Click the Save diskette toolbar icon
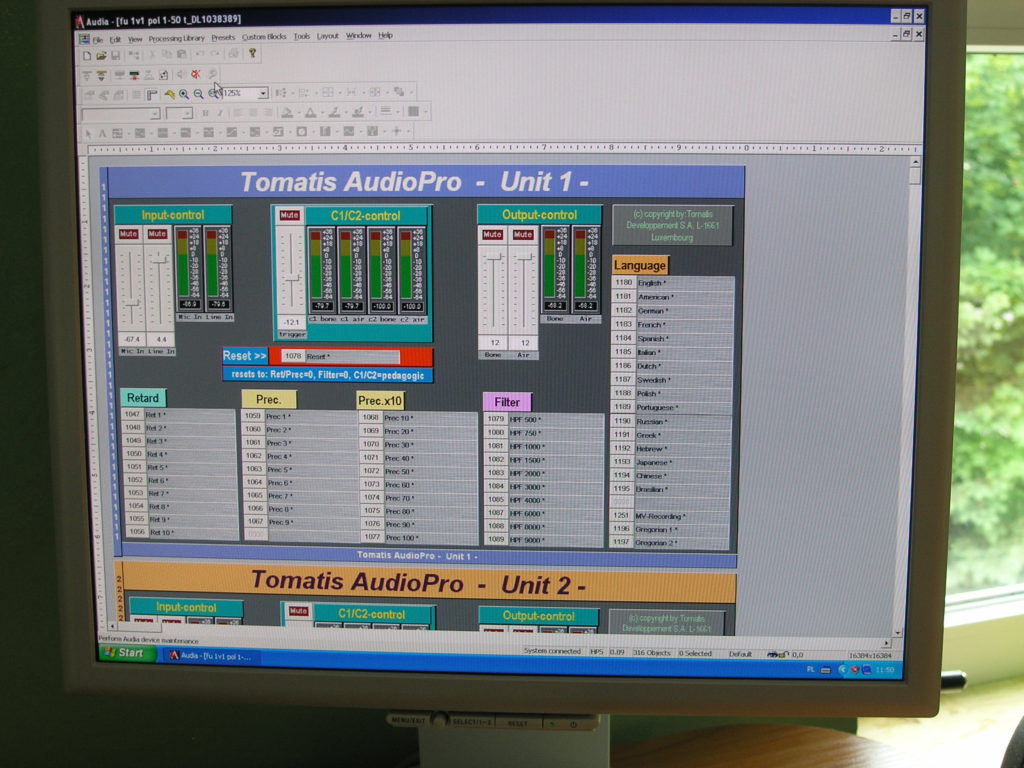 point(116,56)
